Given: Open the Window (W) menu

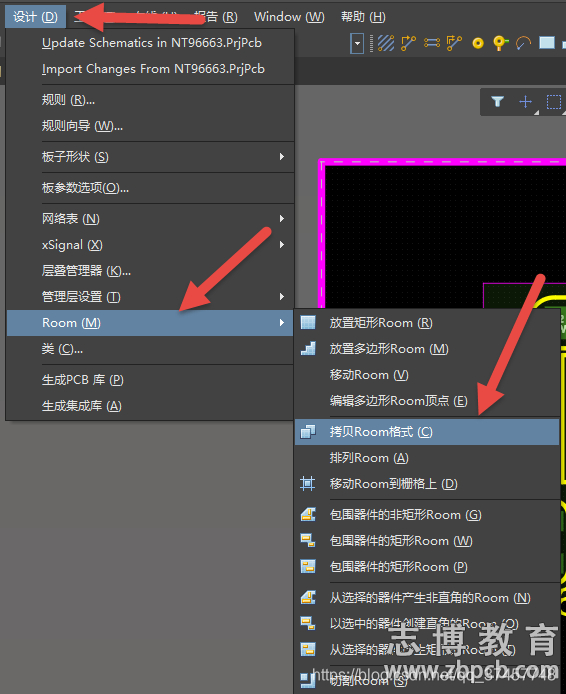Looking at the screenshot, I should [289, 17].
